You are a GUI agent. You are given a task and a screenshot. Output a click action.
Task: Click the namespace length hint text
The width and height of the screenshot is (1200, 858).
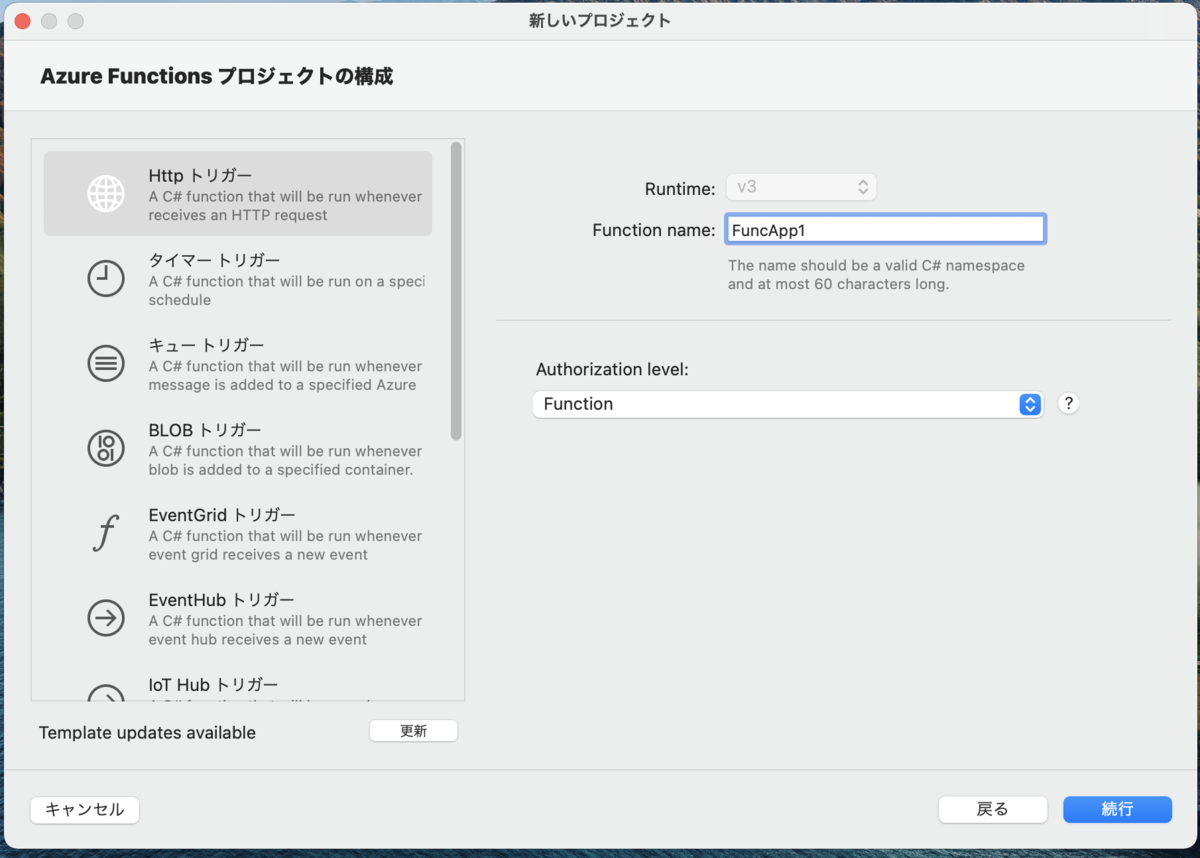[x=876, y=275]
